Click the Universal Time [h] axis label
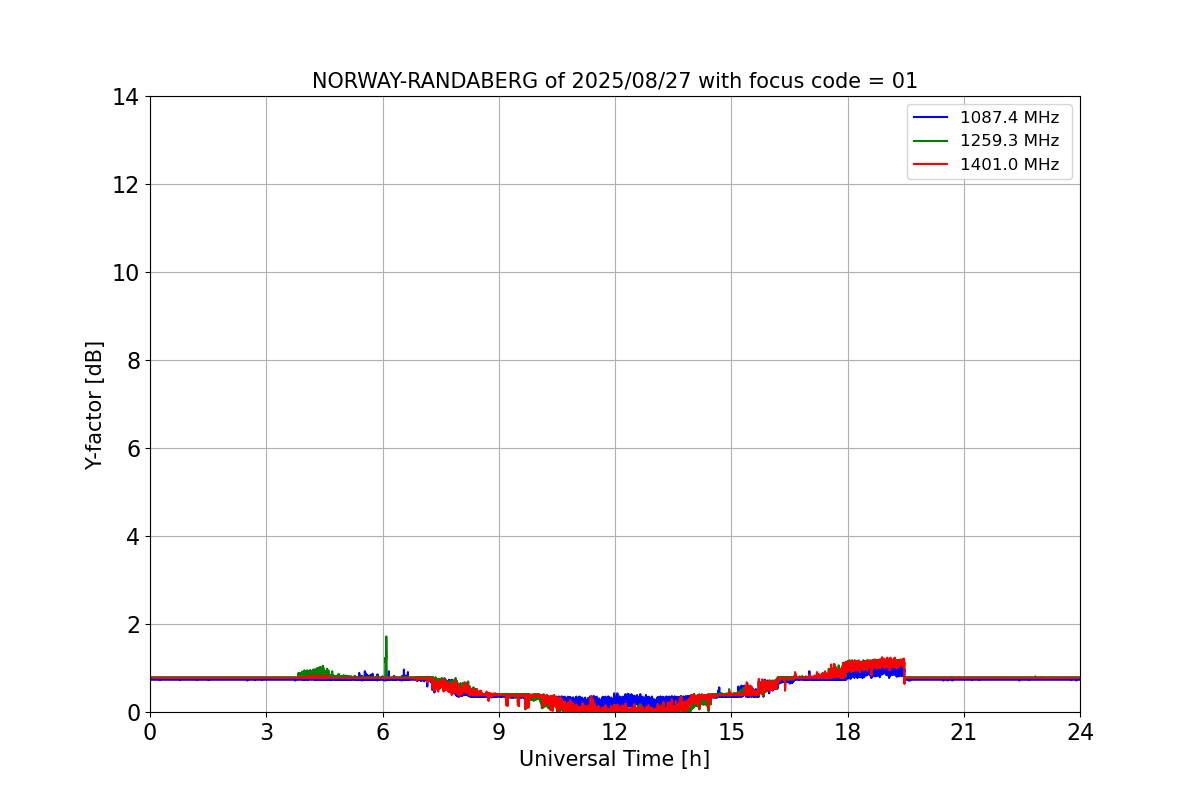1200x800 pixels. coord(614,759)
